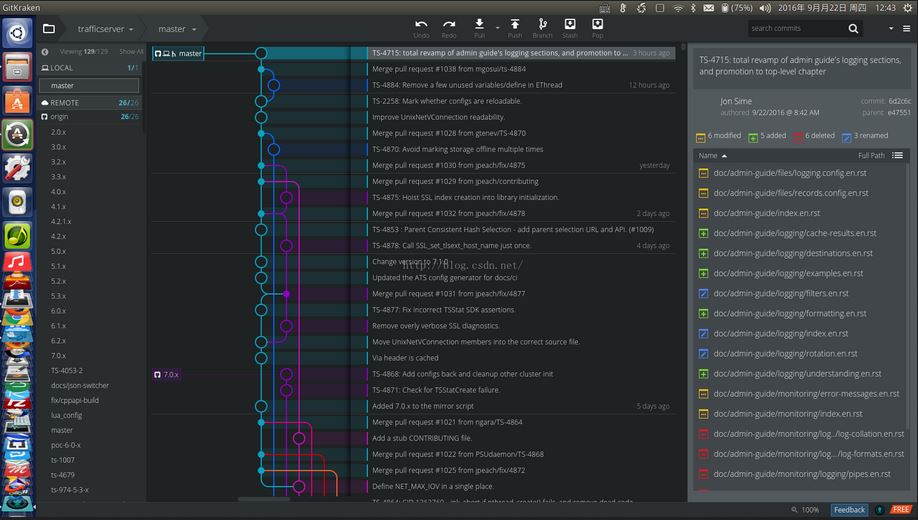Click Show All in the left panel
This screenshot has height=520, width=918.
(x=131, y=52)
